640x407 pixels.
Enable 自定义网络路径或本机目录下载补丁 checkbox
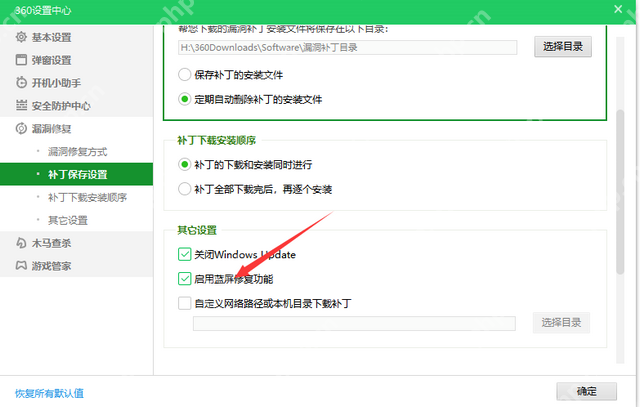click(184, 302)
